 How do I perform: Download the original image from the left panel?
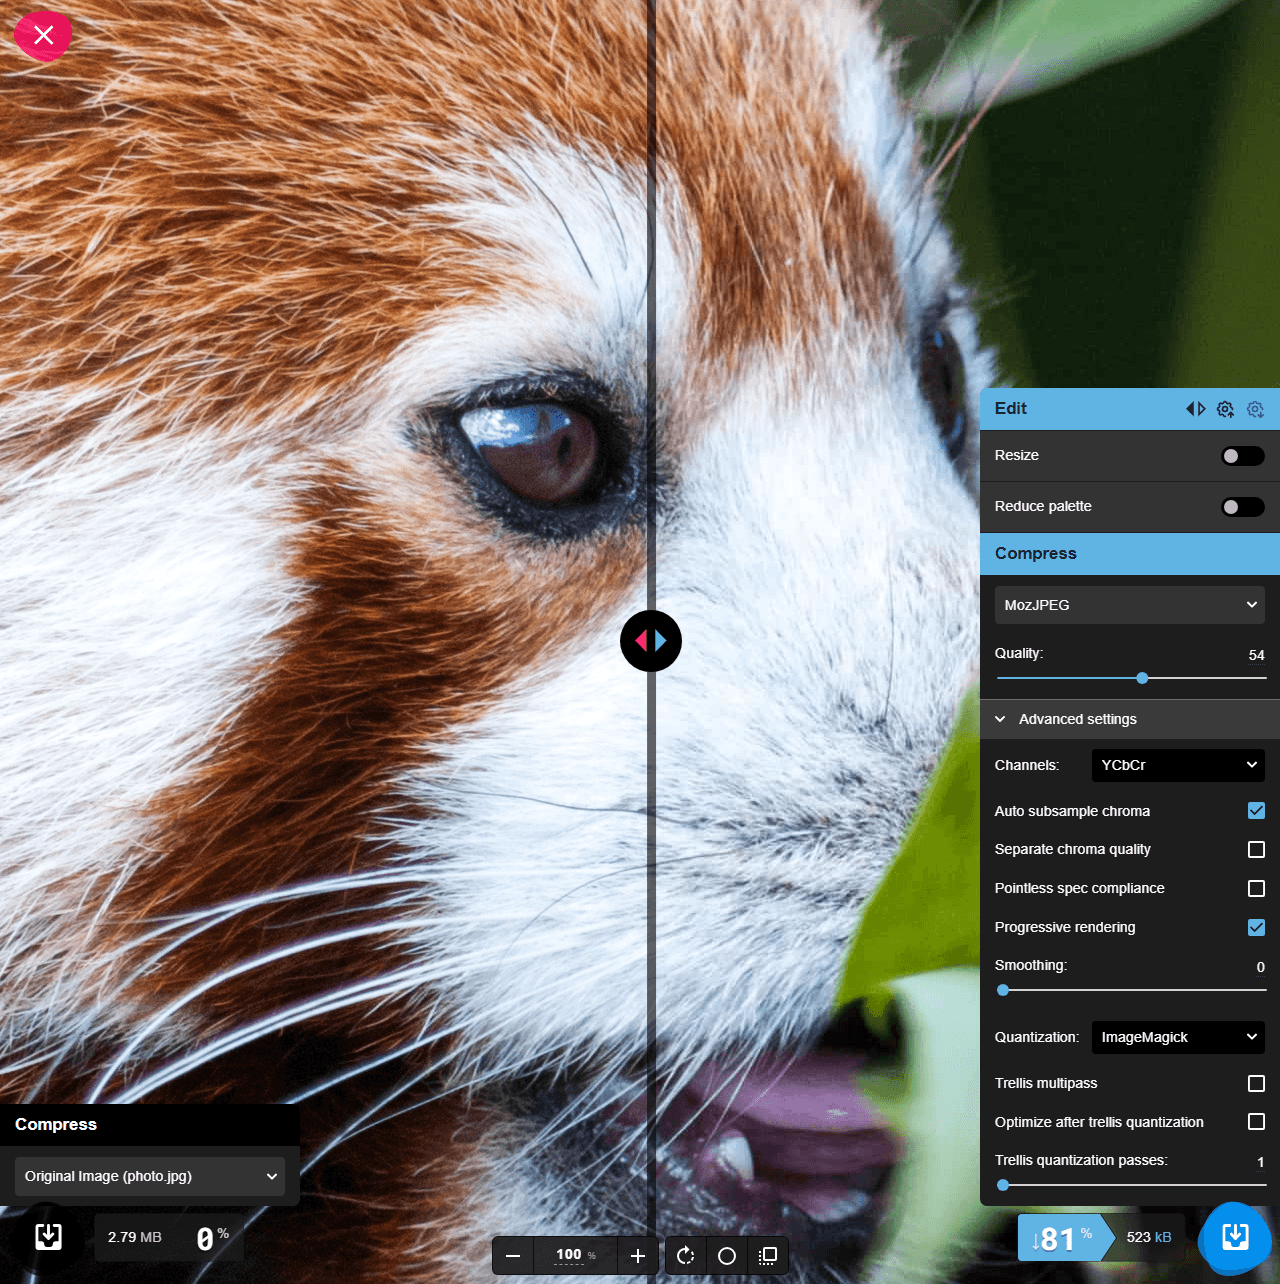[48, 1237]
